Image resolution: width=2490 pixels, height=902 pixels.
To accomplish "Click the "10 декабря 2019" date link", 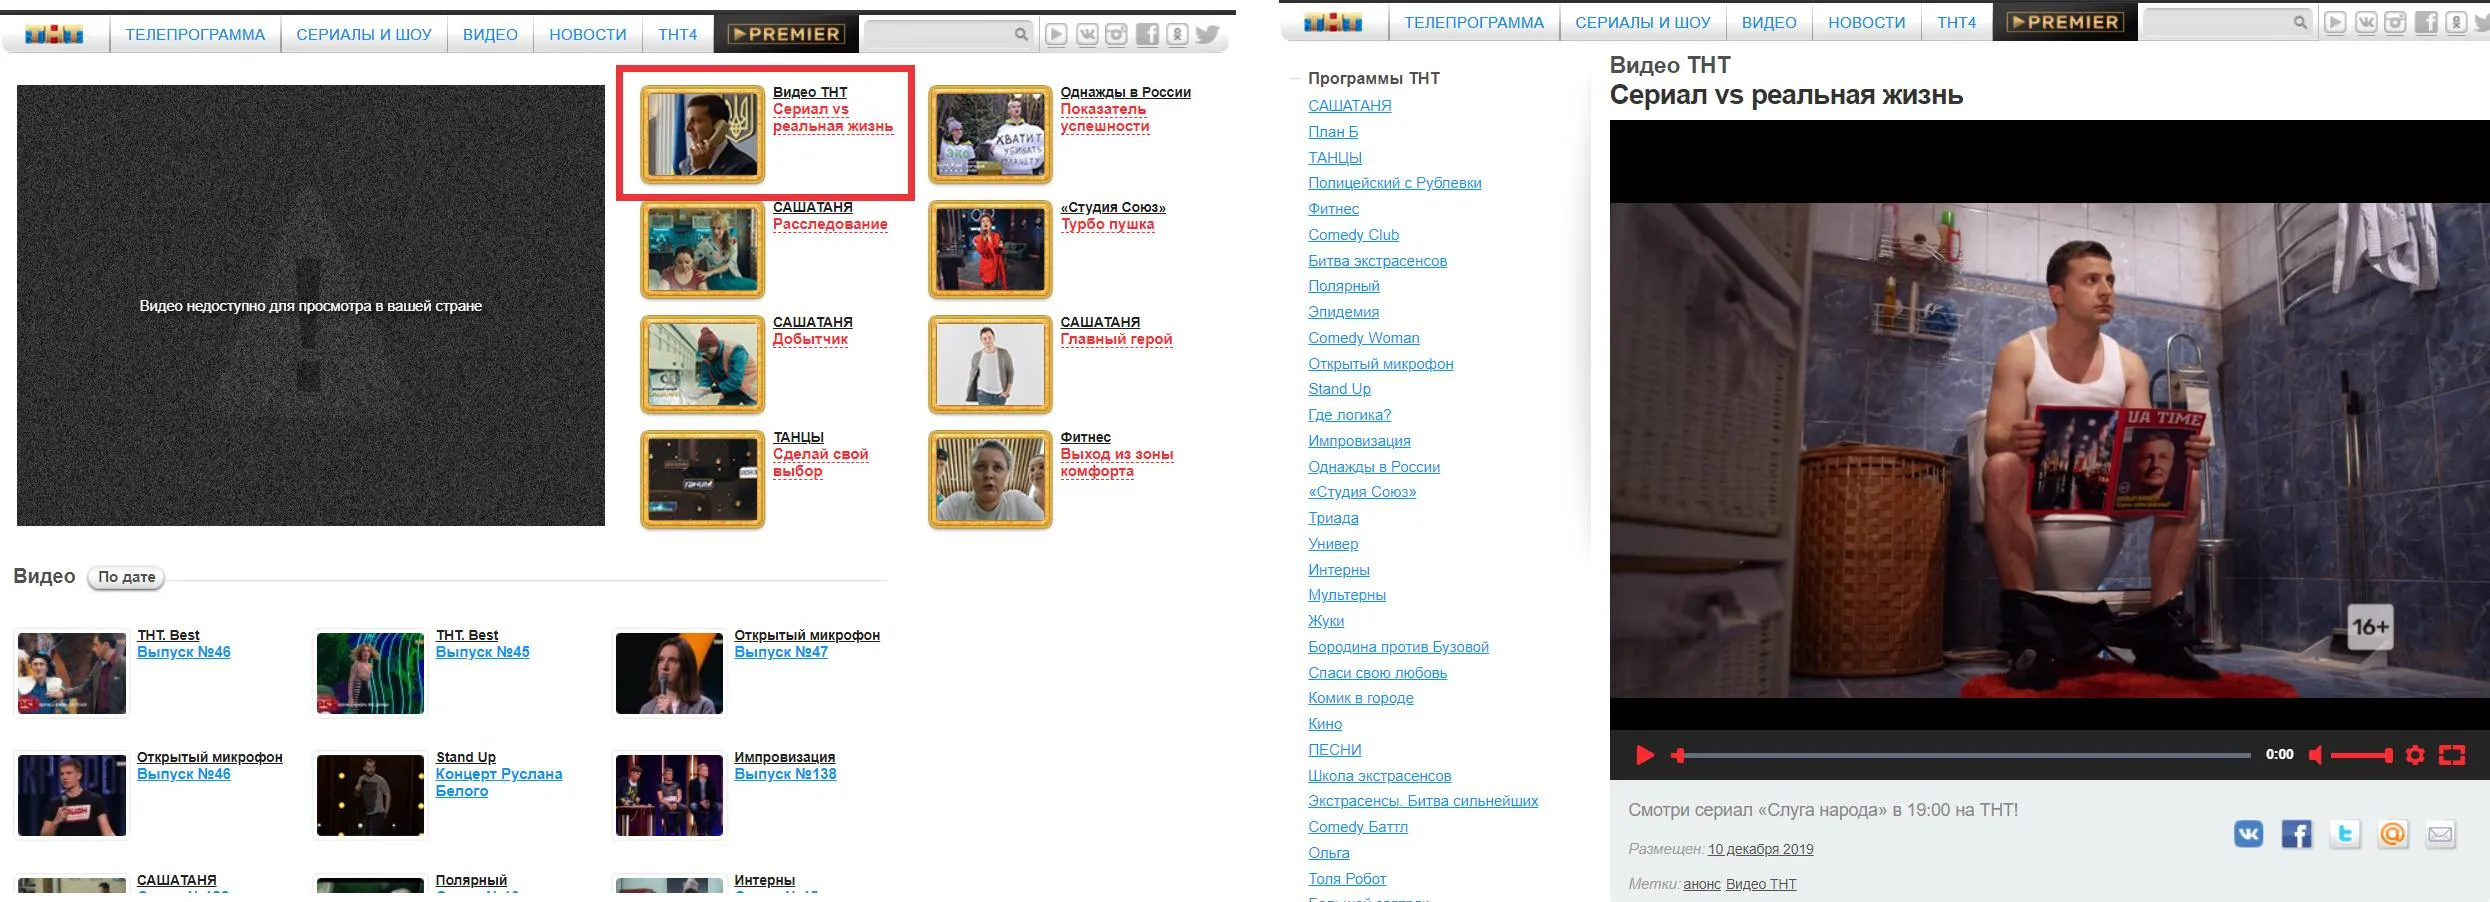I will (x=1760, y=849).
